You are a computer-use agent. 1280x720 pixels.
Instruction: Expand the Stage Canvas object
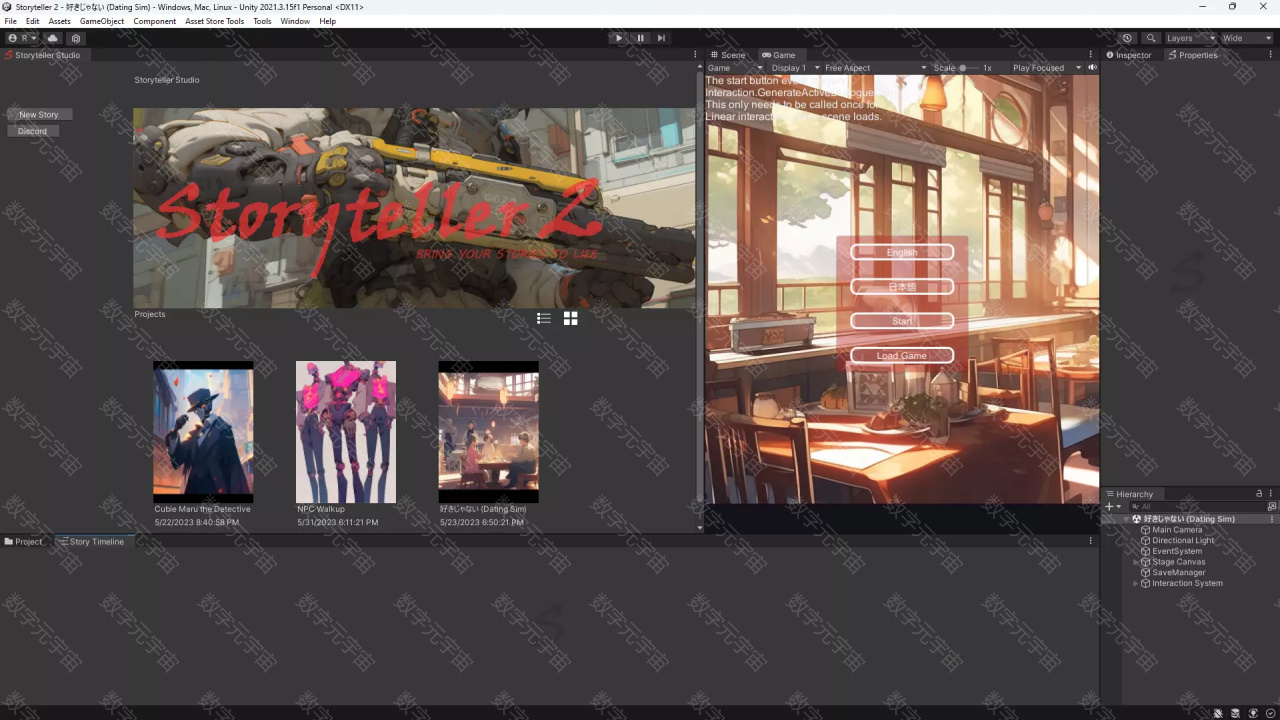(x=1136, y=562)
